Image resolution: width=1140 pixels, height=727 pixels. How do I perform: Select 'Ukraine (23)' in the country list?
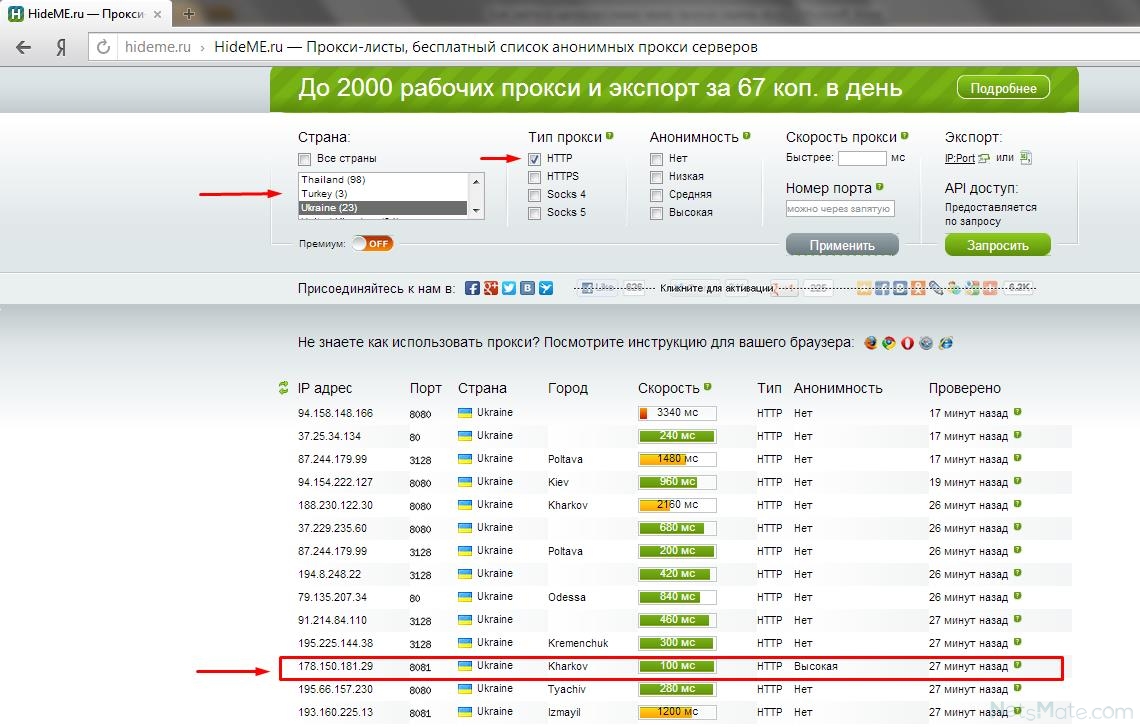[383, 208]
